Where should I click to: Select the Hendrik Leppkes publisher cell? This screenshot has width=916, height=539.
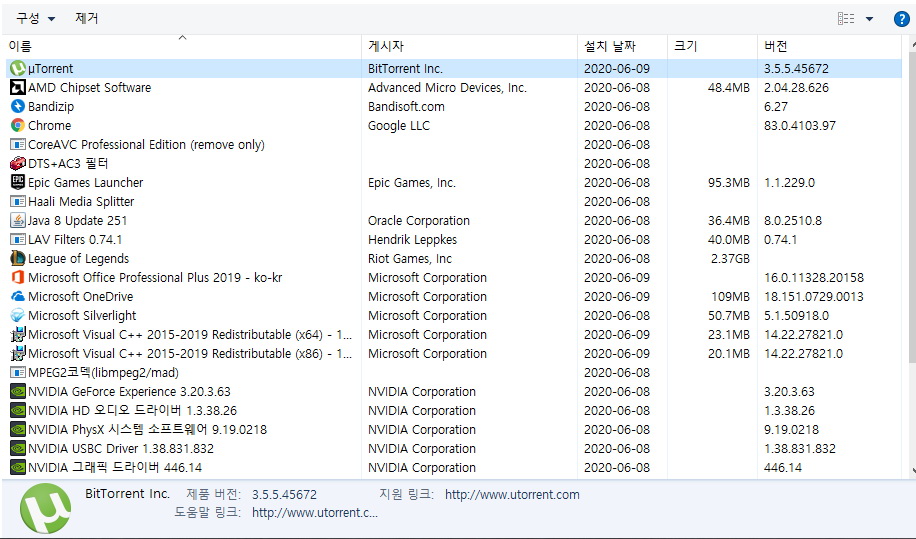412,239
